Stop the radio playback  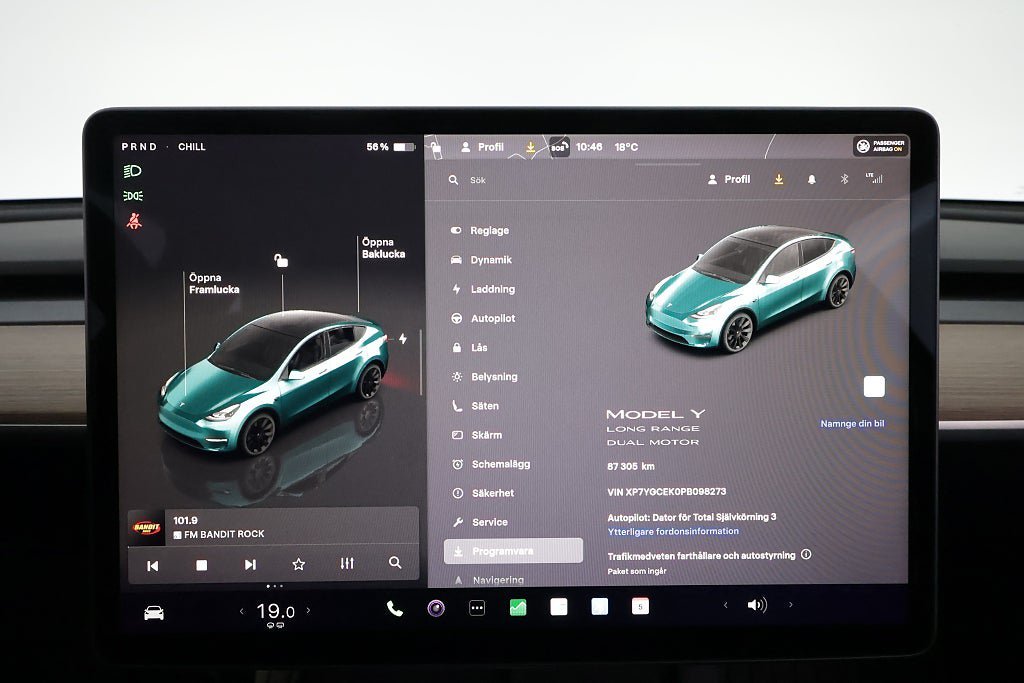[202, 565]
